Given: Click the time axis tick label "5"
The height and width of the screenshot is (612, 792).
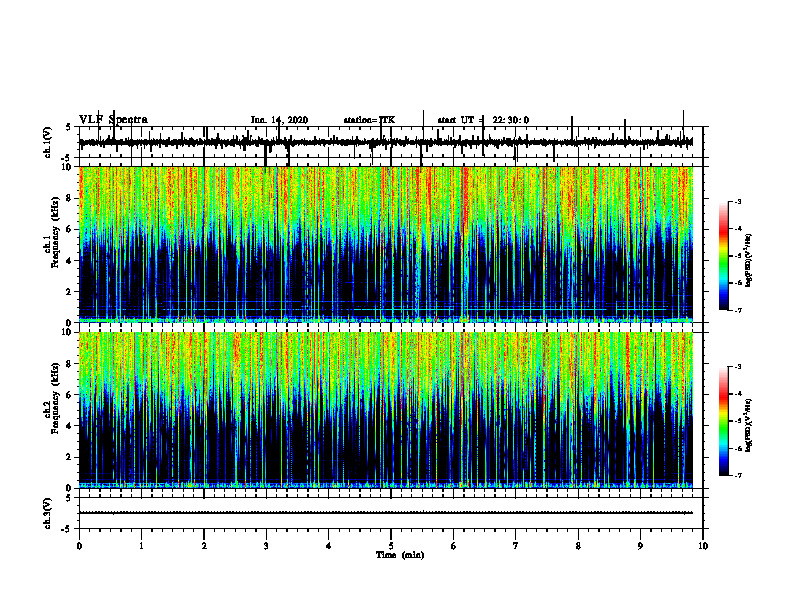Looking at the screenshot, I should [391, 546].
